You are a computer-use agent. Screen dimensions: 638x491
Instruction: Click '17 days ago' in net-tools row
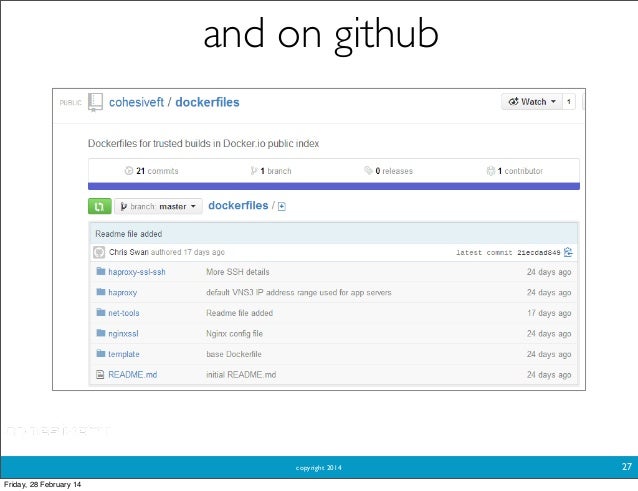click(x=549, y=313)
